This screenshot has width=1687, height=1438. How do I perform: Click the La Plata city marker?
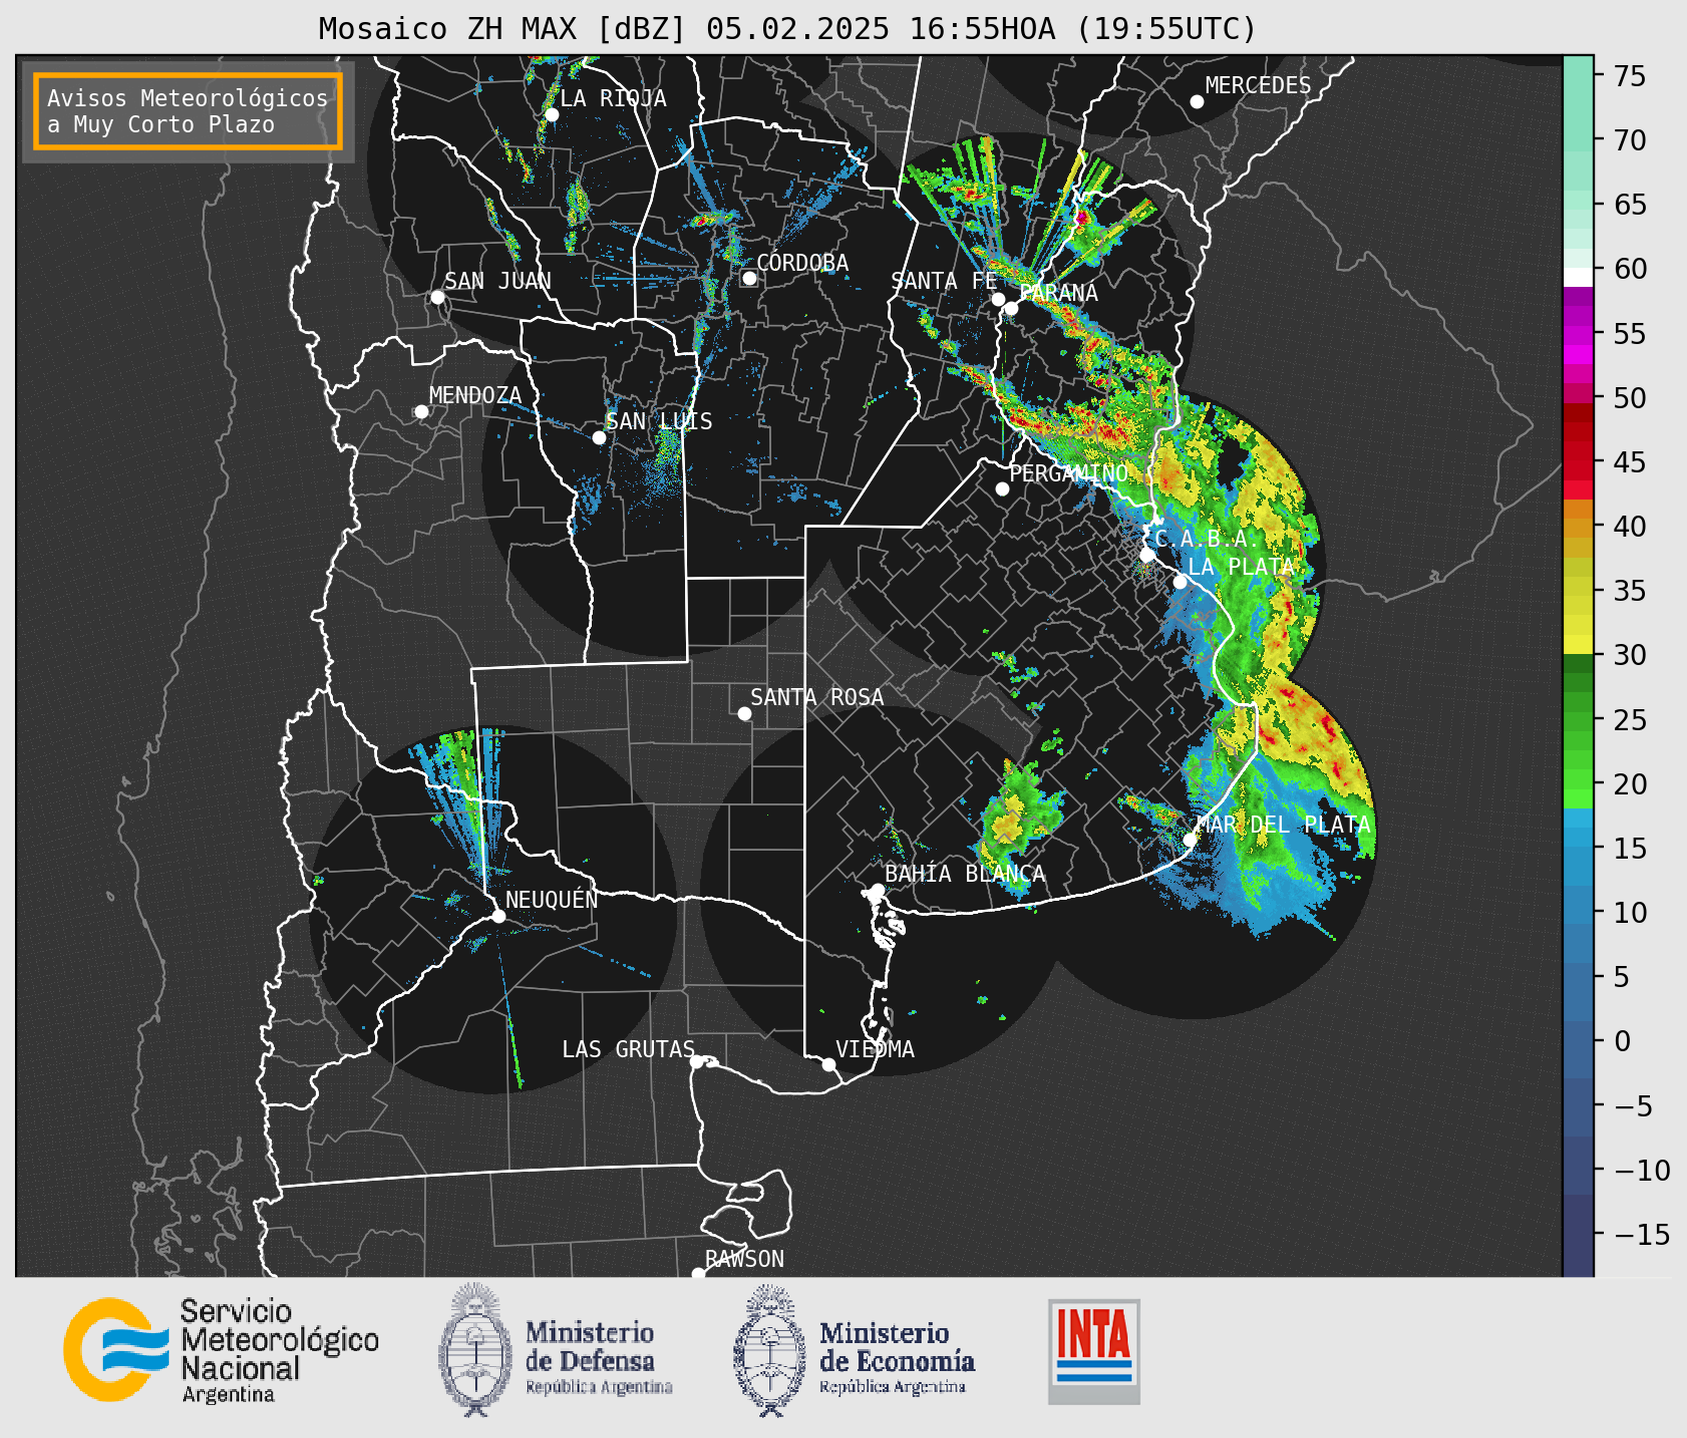pos(1180,582)
